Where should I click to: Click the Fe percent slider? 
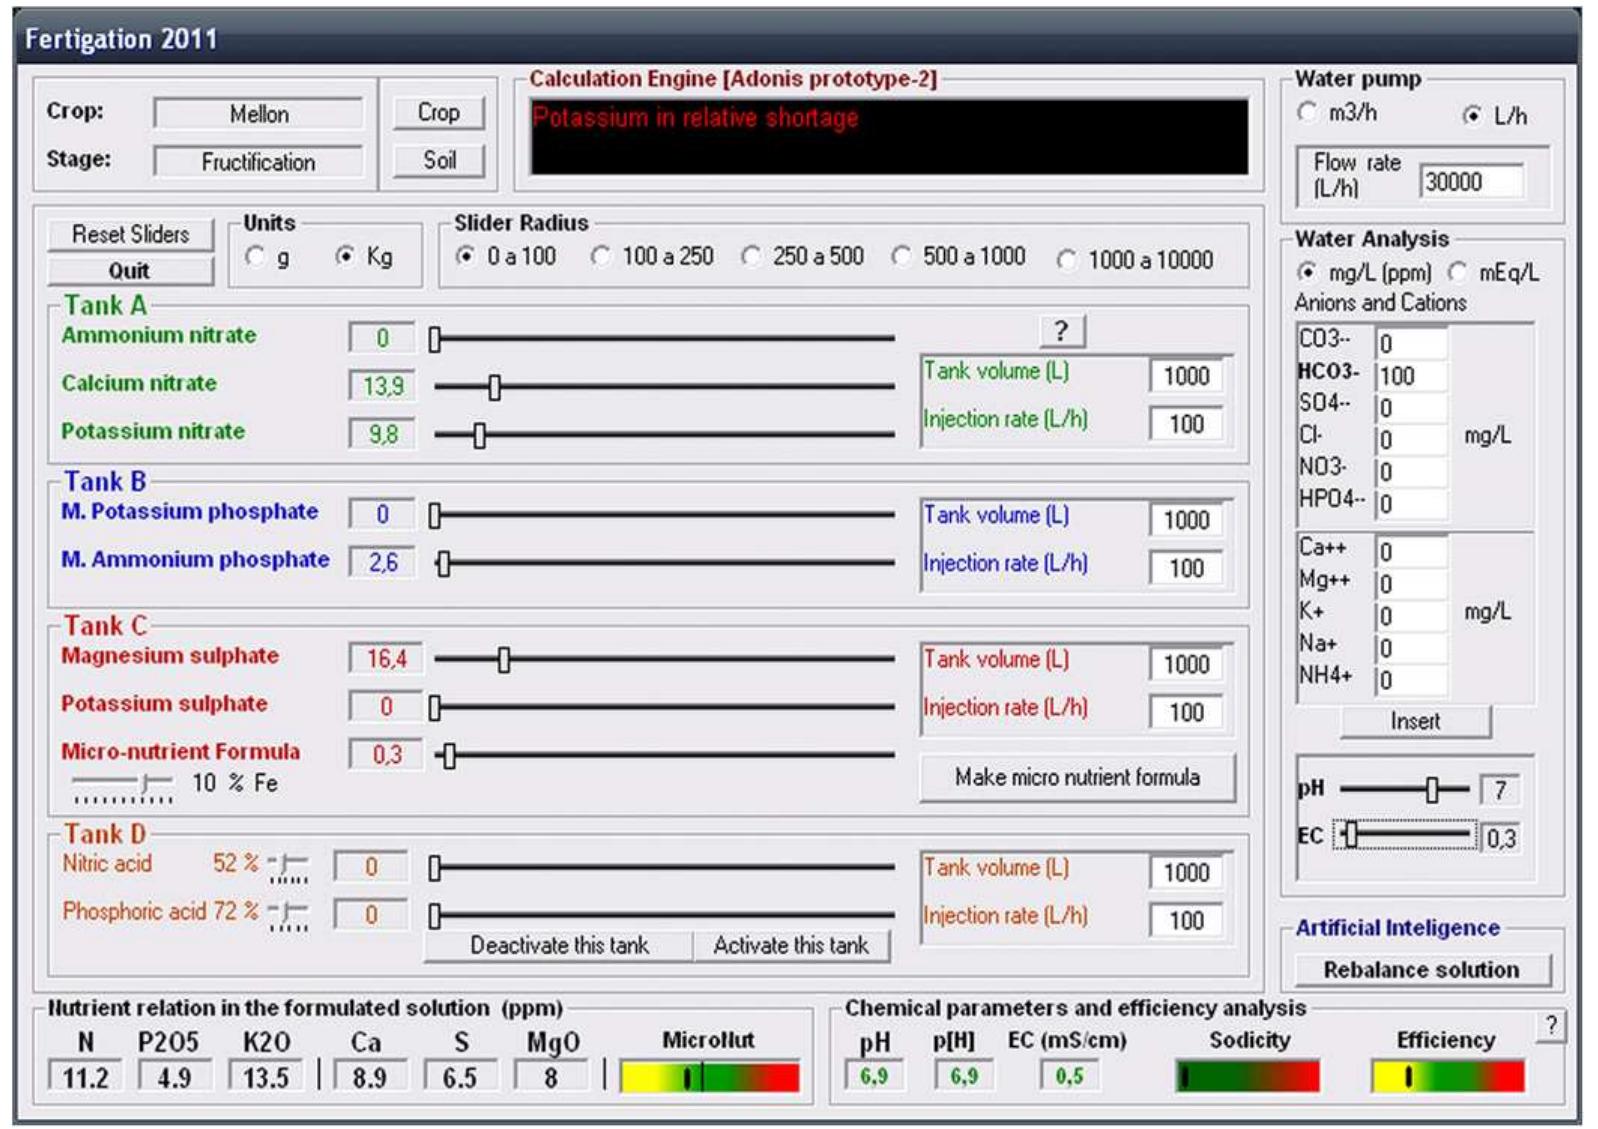point(122,786)
